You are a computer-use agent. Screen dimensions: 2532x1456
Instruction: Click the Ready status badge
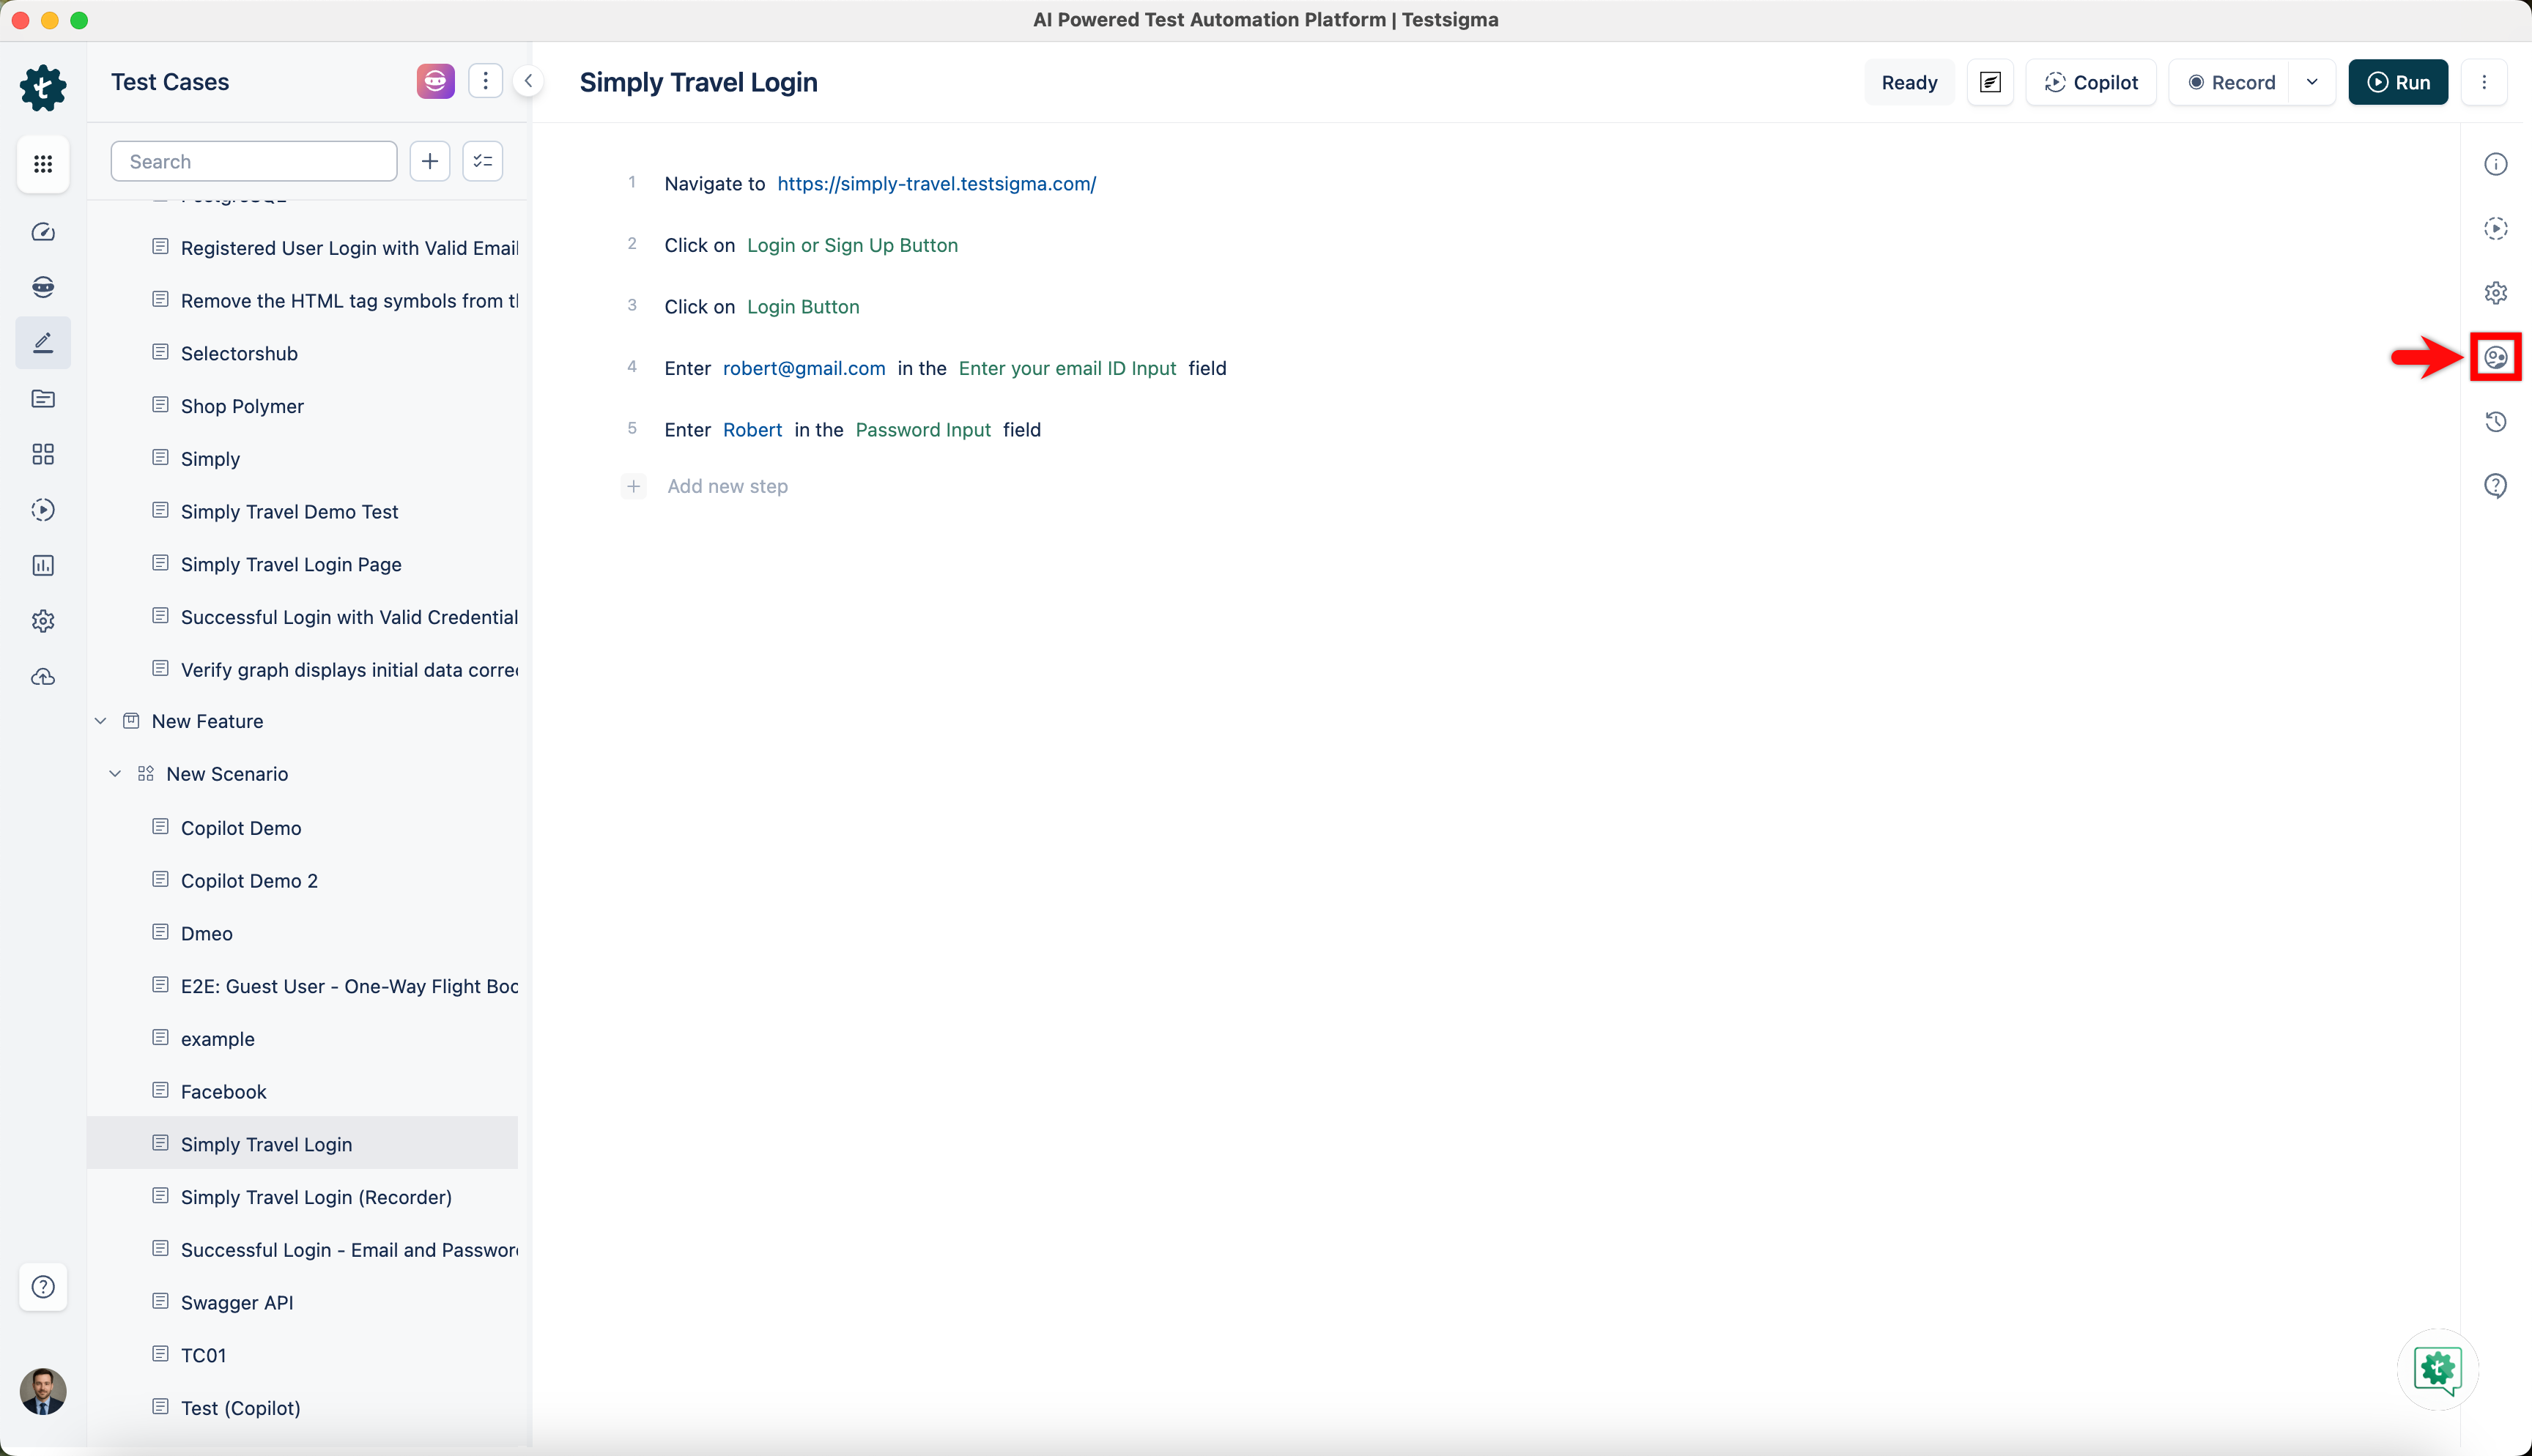tap(1909, 82)
